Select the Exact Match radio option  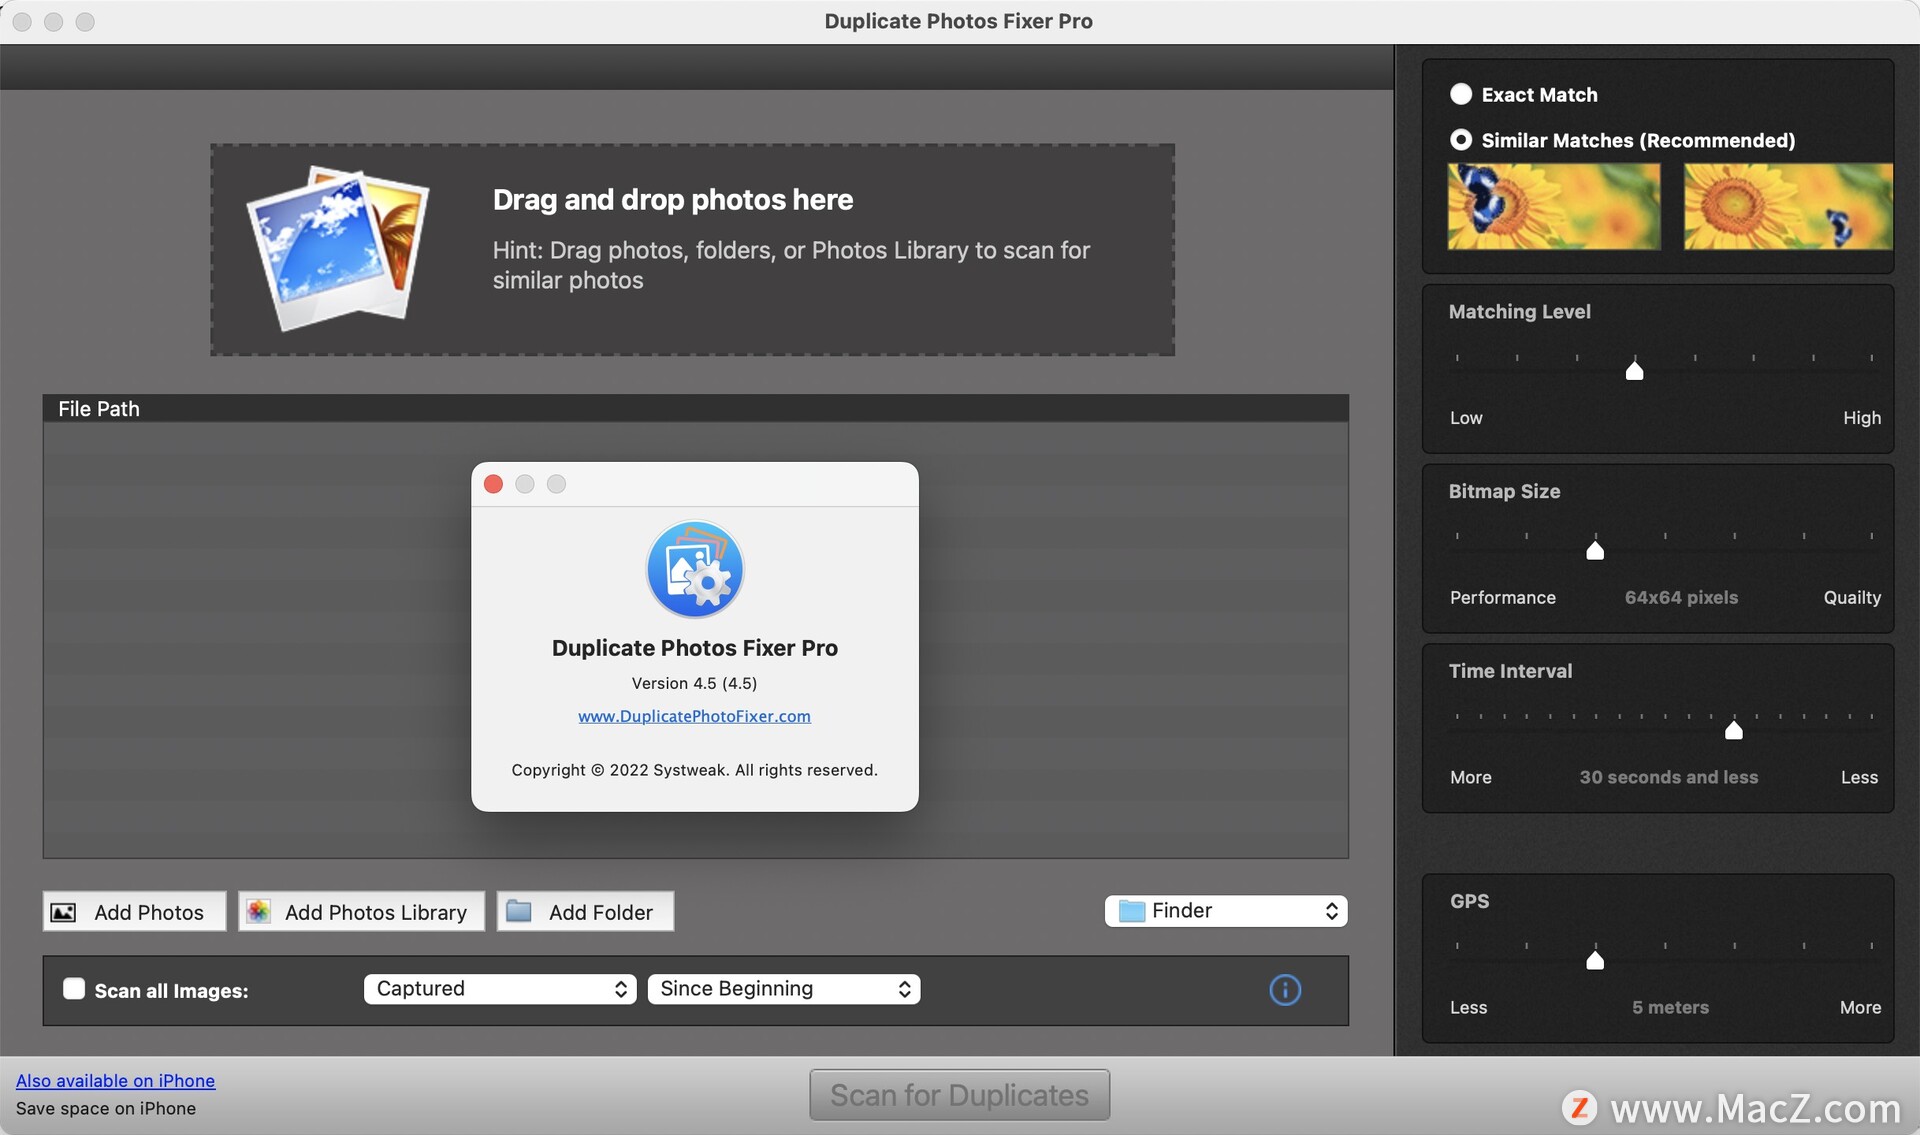tap(1461, 94)
